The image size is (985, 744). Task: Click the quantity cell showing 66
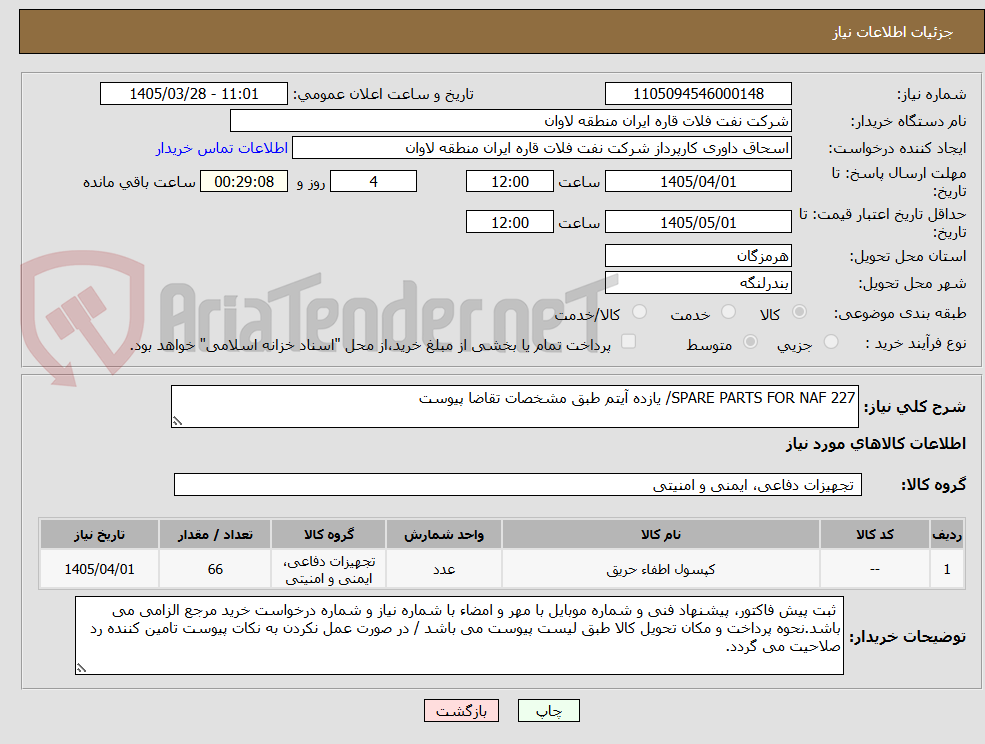215,569
